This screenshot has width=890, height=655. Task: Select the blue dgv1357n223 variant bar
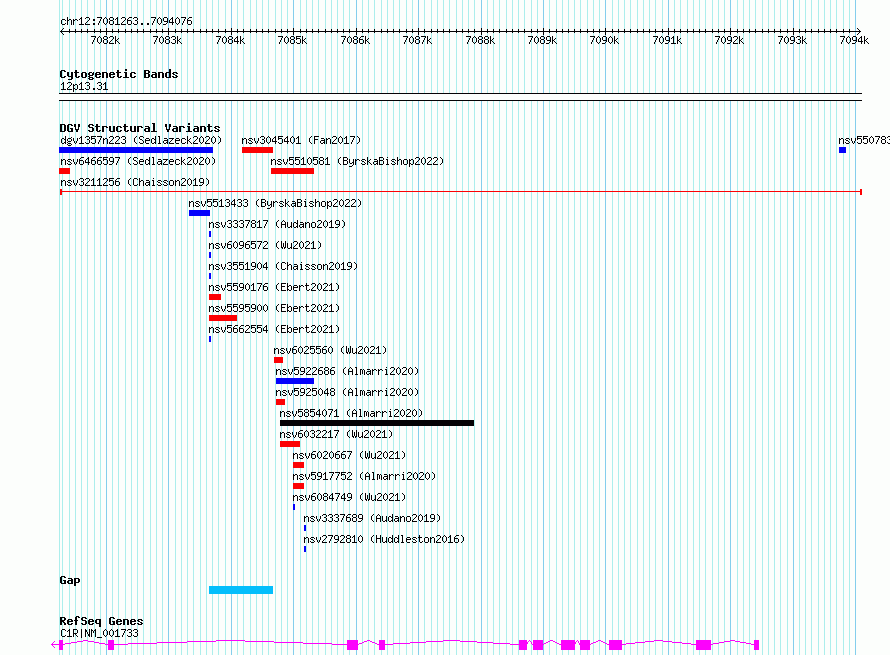pos(136,150)
